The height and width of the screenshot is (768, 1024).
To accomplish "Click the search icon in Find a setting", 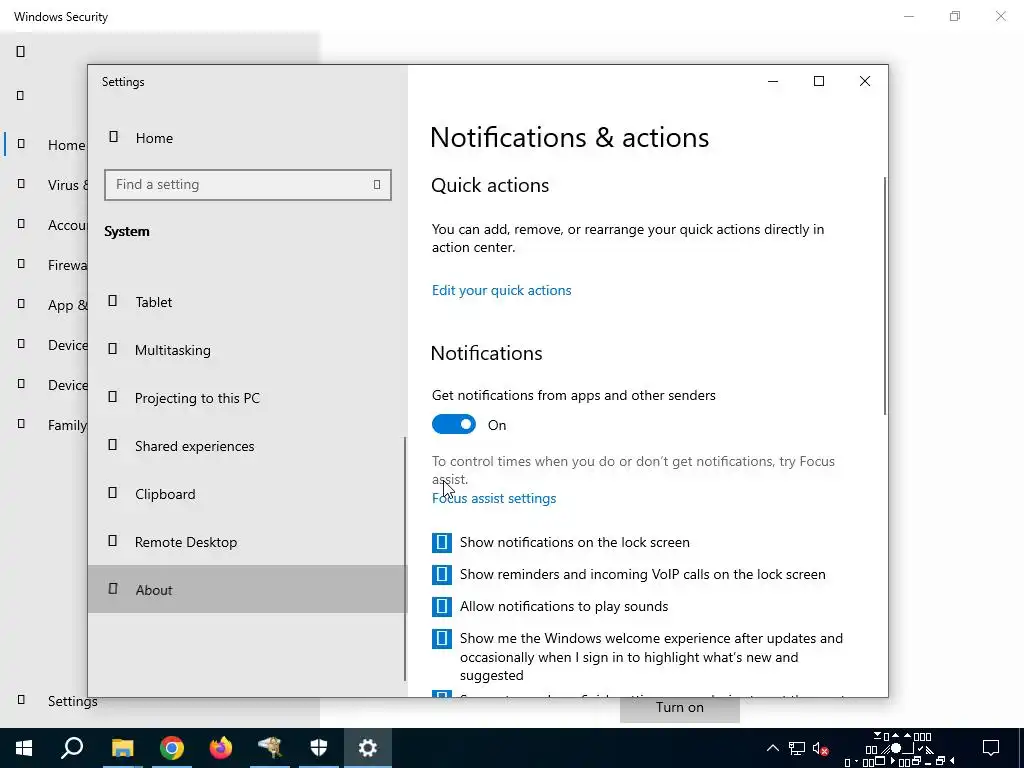I will 377,185.
